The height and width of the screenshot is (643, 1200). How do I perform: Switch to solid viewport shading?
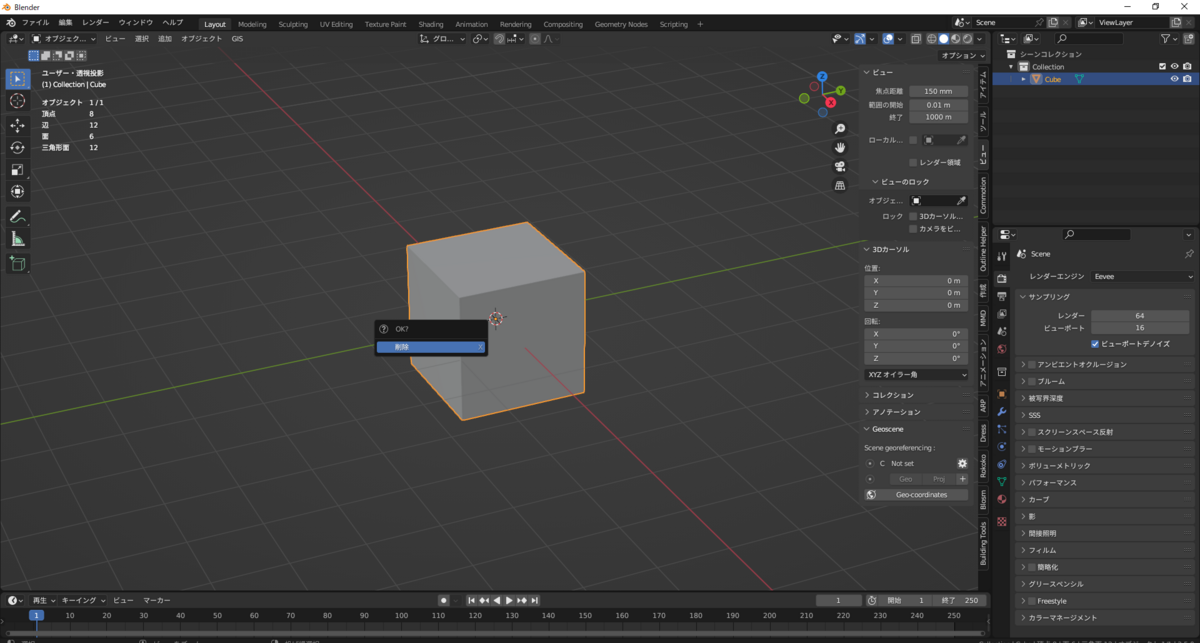(943, 39)
